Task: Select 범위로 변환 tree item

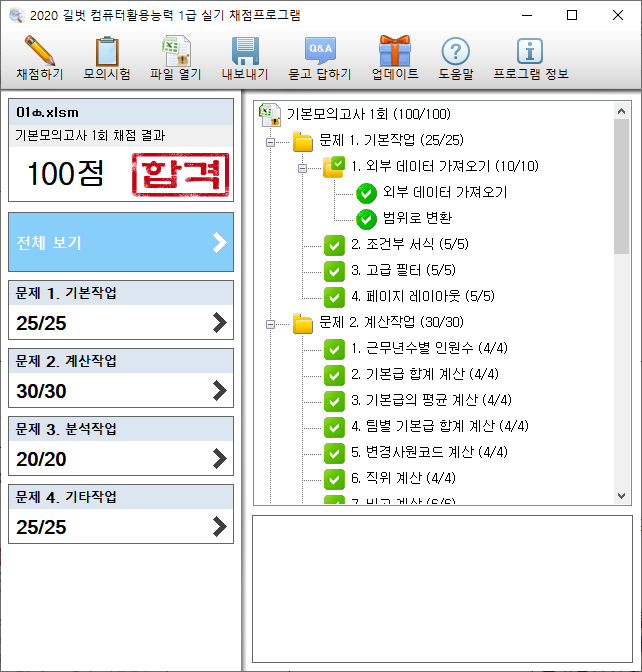Action: tap(417, 218)
